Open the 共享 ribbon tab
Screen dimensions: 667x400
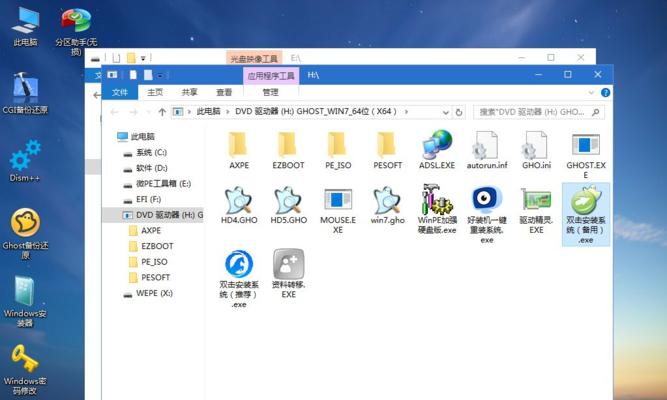pyautogui.click(x=189, y=92)
